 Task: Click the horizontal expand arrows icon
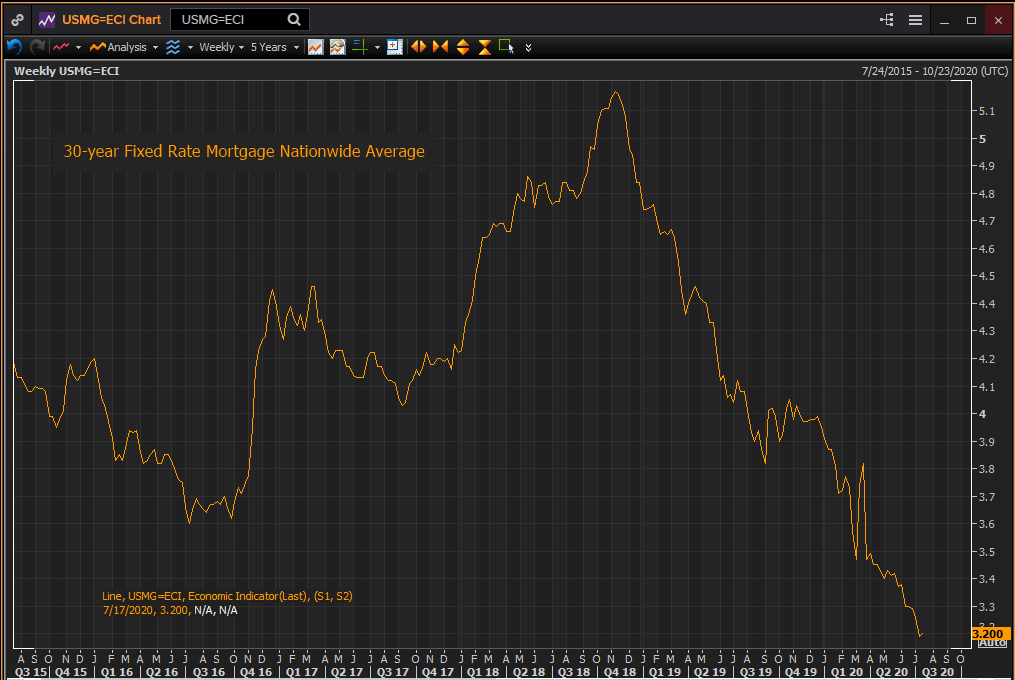tap(419, 47)
